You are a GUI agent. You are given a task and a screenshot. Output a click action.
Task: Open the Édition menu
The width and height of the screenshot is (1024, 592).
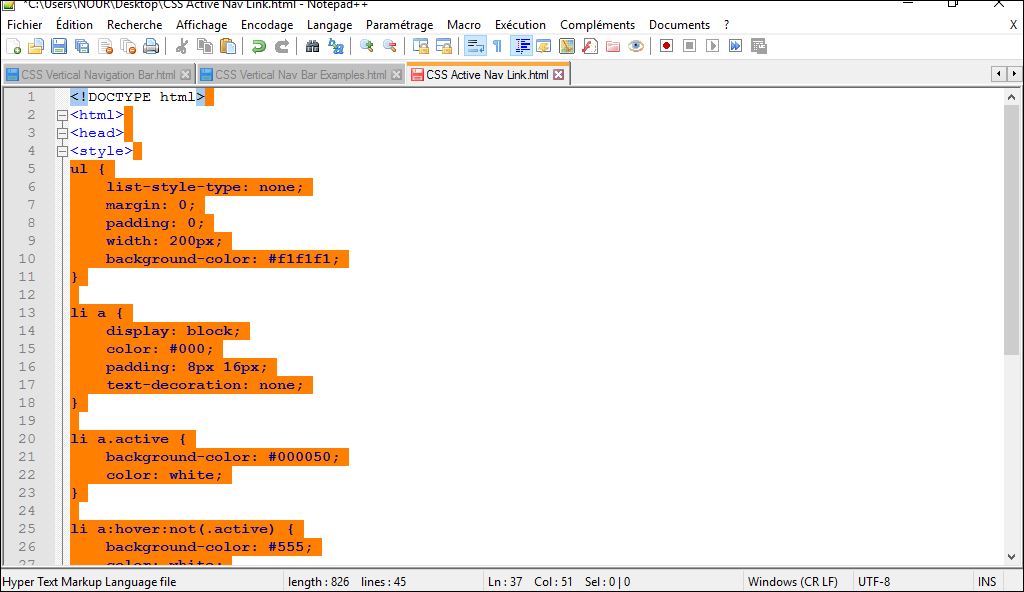[x=74, y=25]
